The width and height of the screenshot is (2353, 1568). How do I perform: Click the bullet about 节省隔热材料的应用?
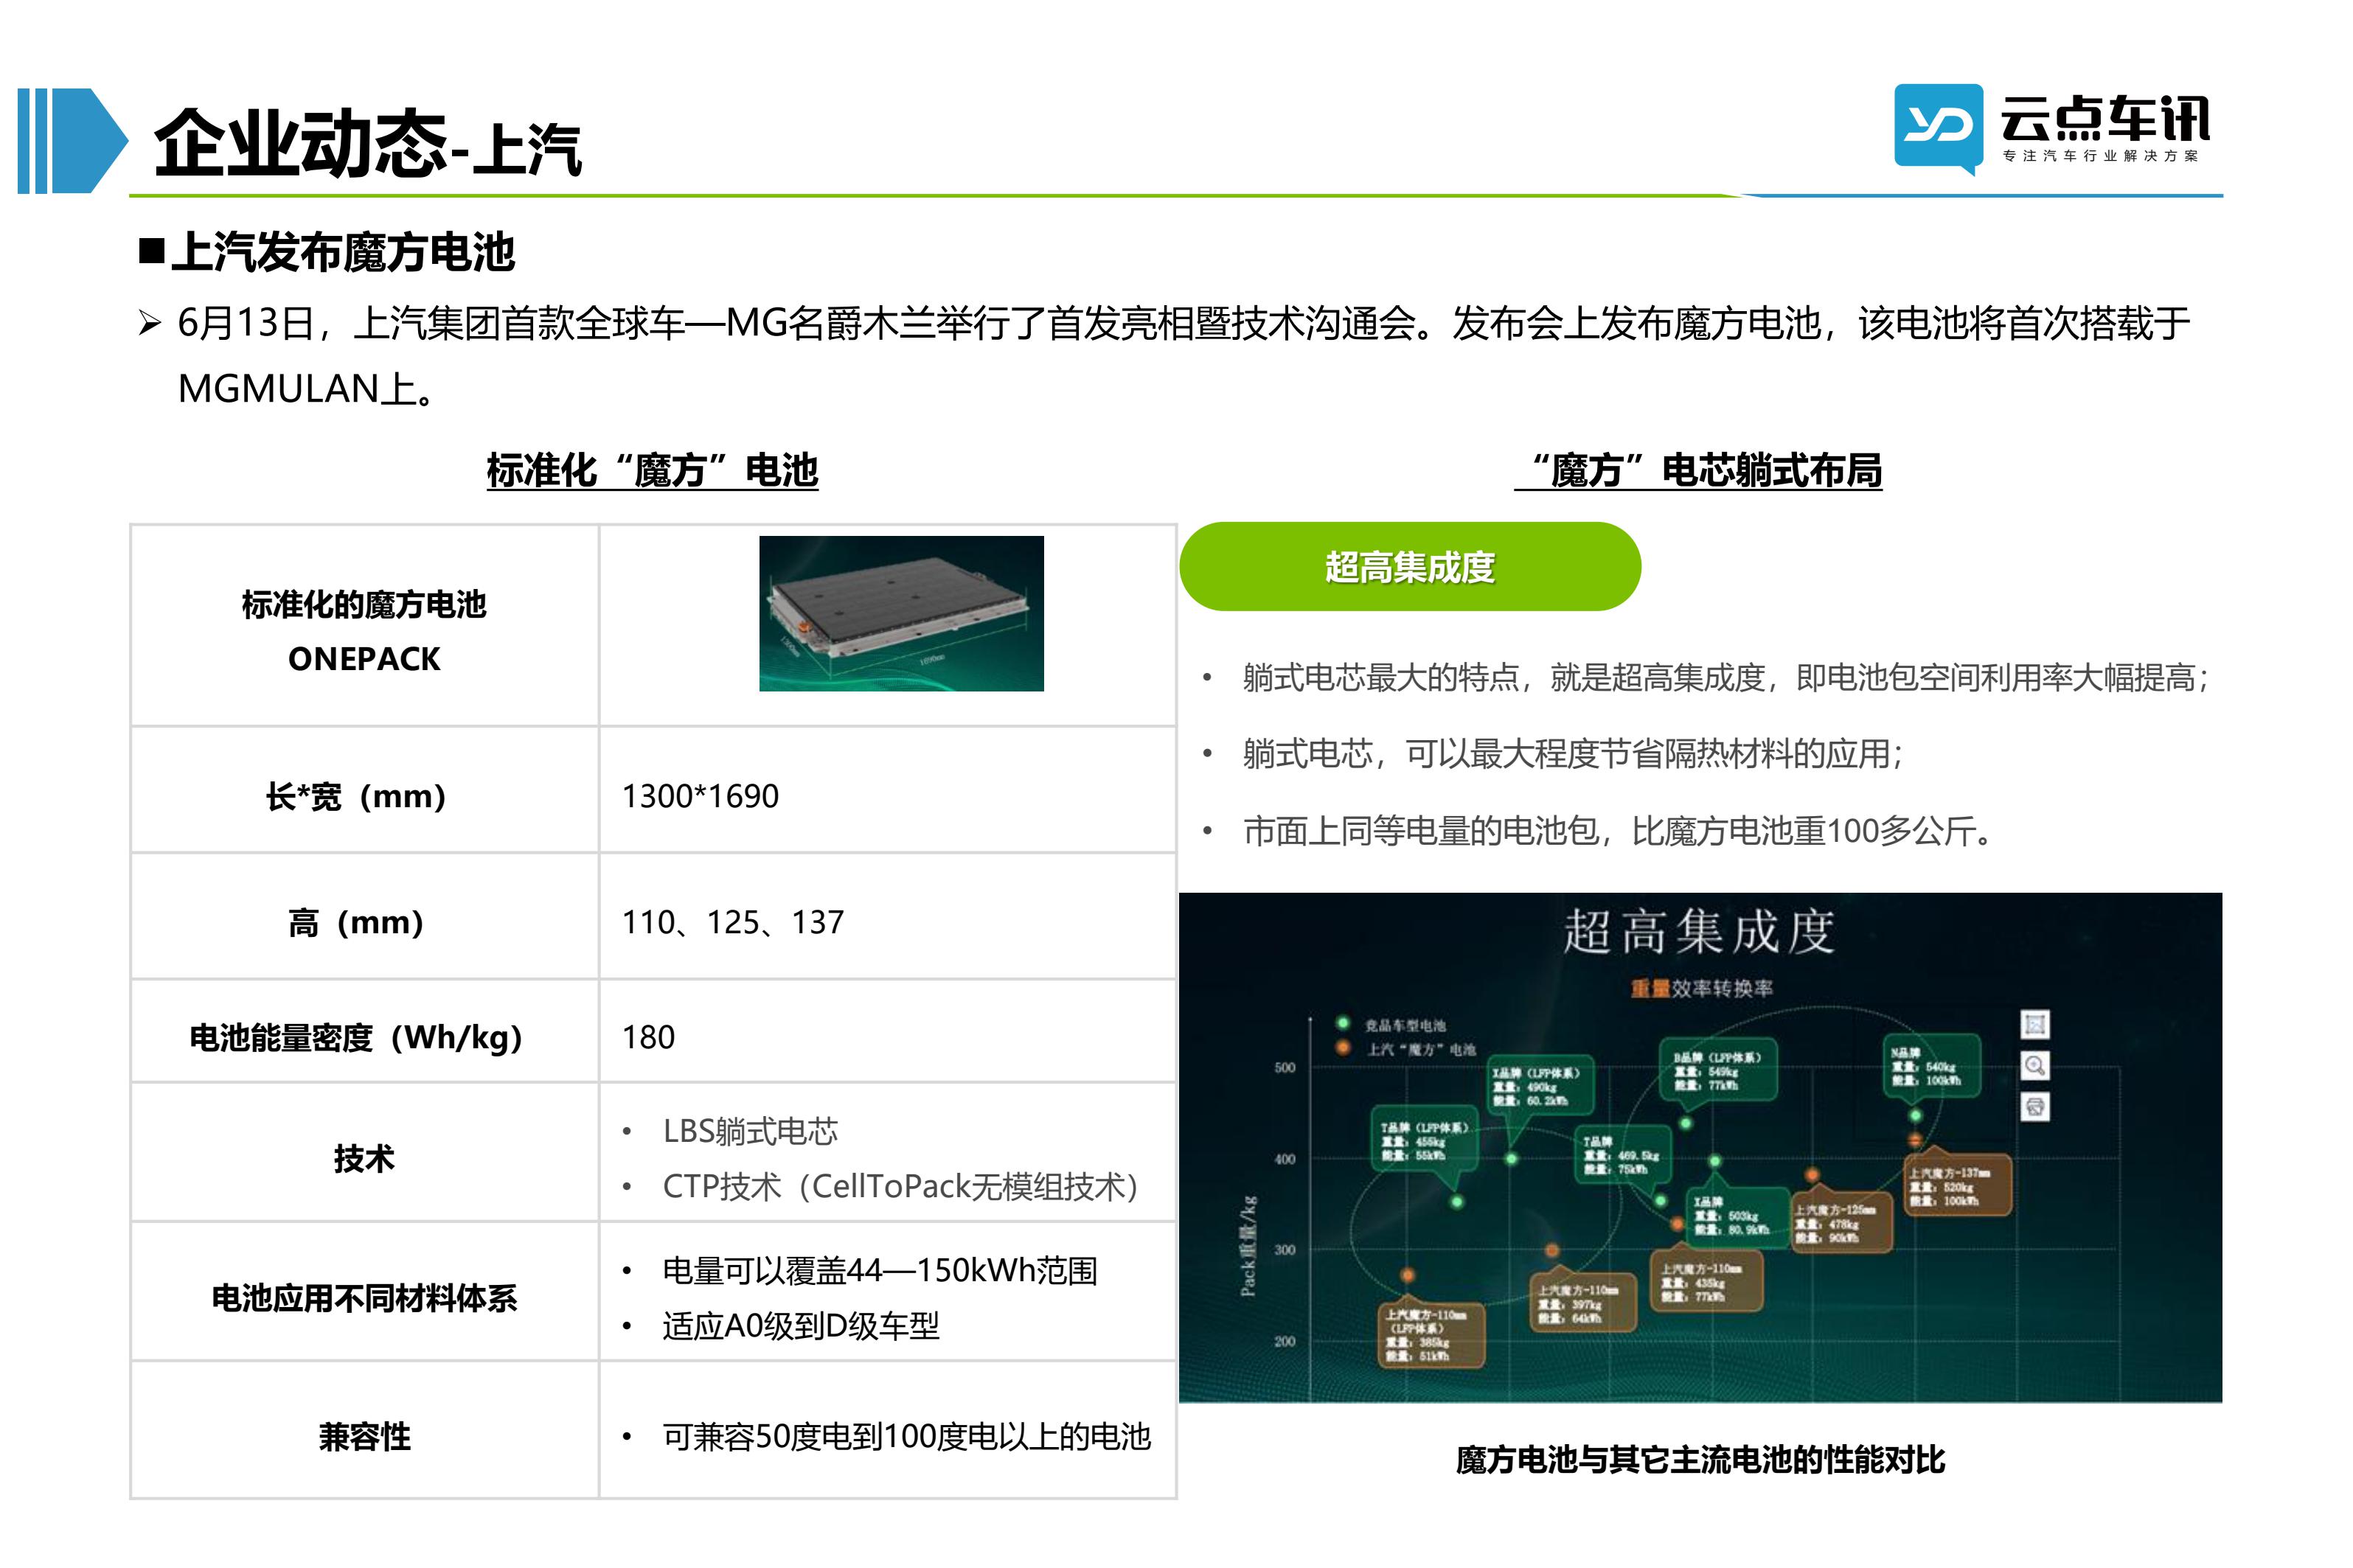tap(1572, 753)
